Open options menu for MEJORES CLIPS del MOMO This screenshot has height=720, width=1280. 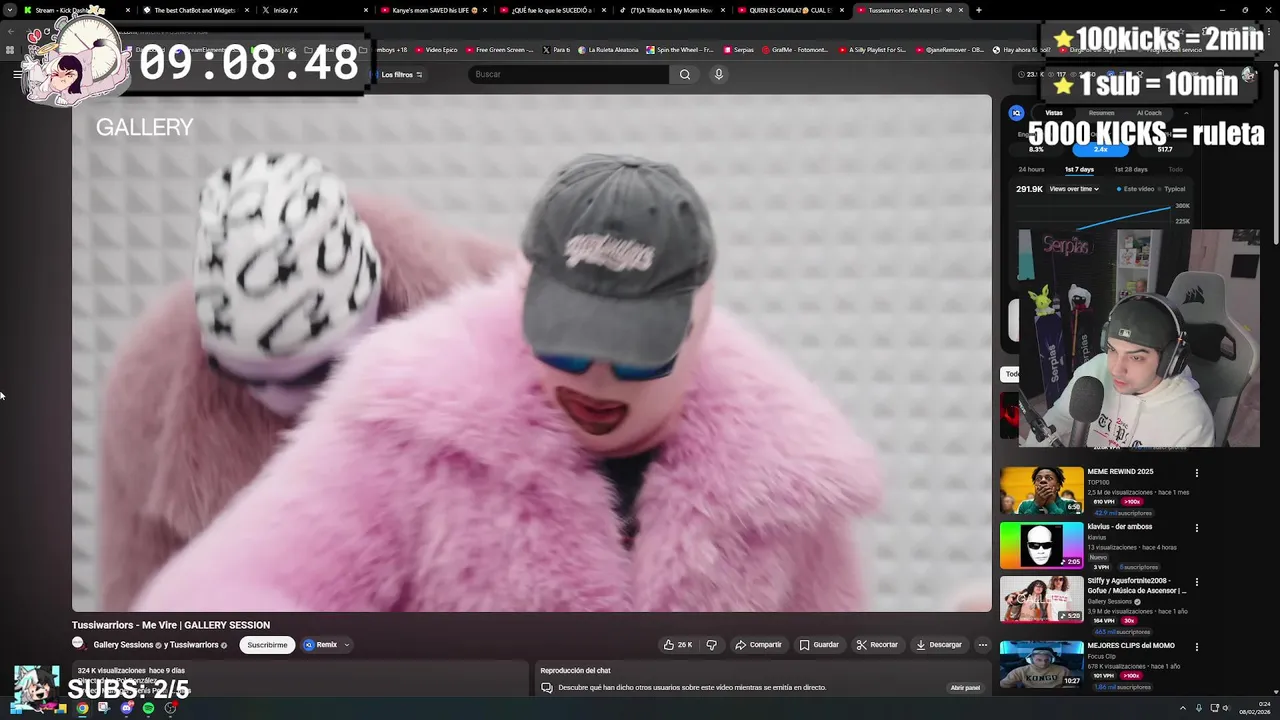pyautogui.click(x=1196, y=647)
